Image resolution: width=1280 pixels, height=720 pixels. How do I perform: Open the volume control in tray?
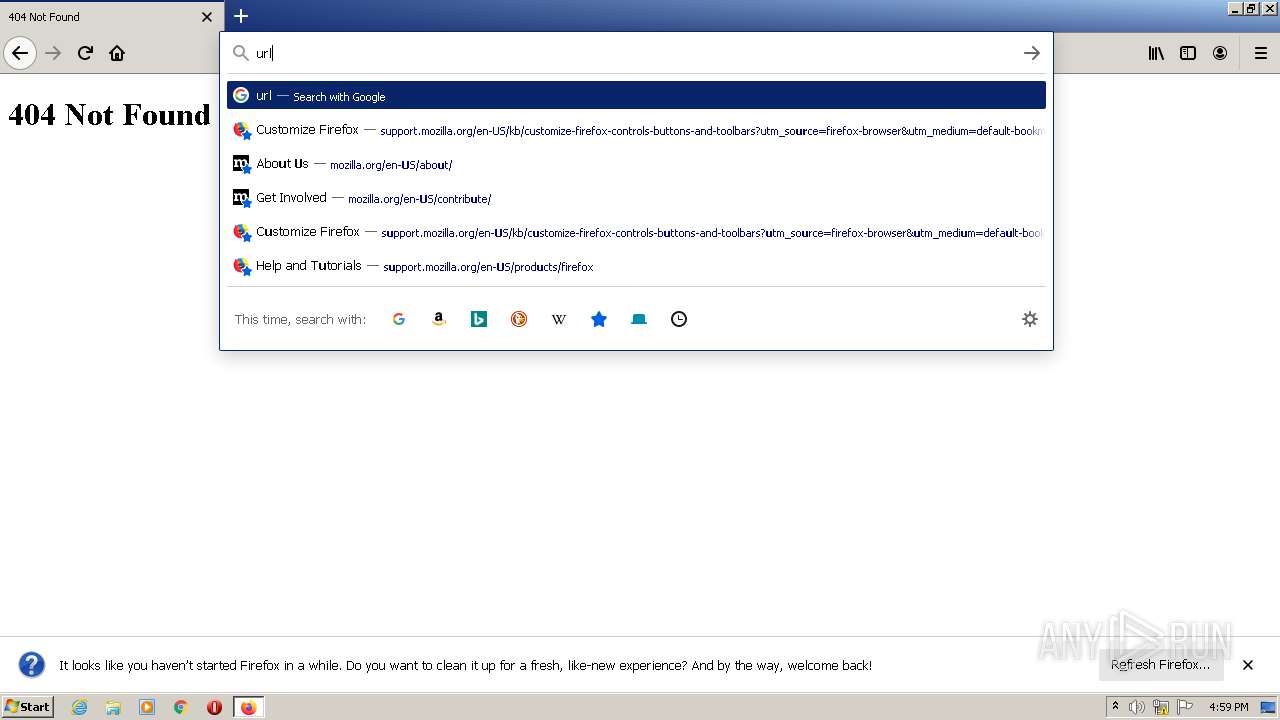pos(1137,707)
